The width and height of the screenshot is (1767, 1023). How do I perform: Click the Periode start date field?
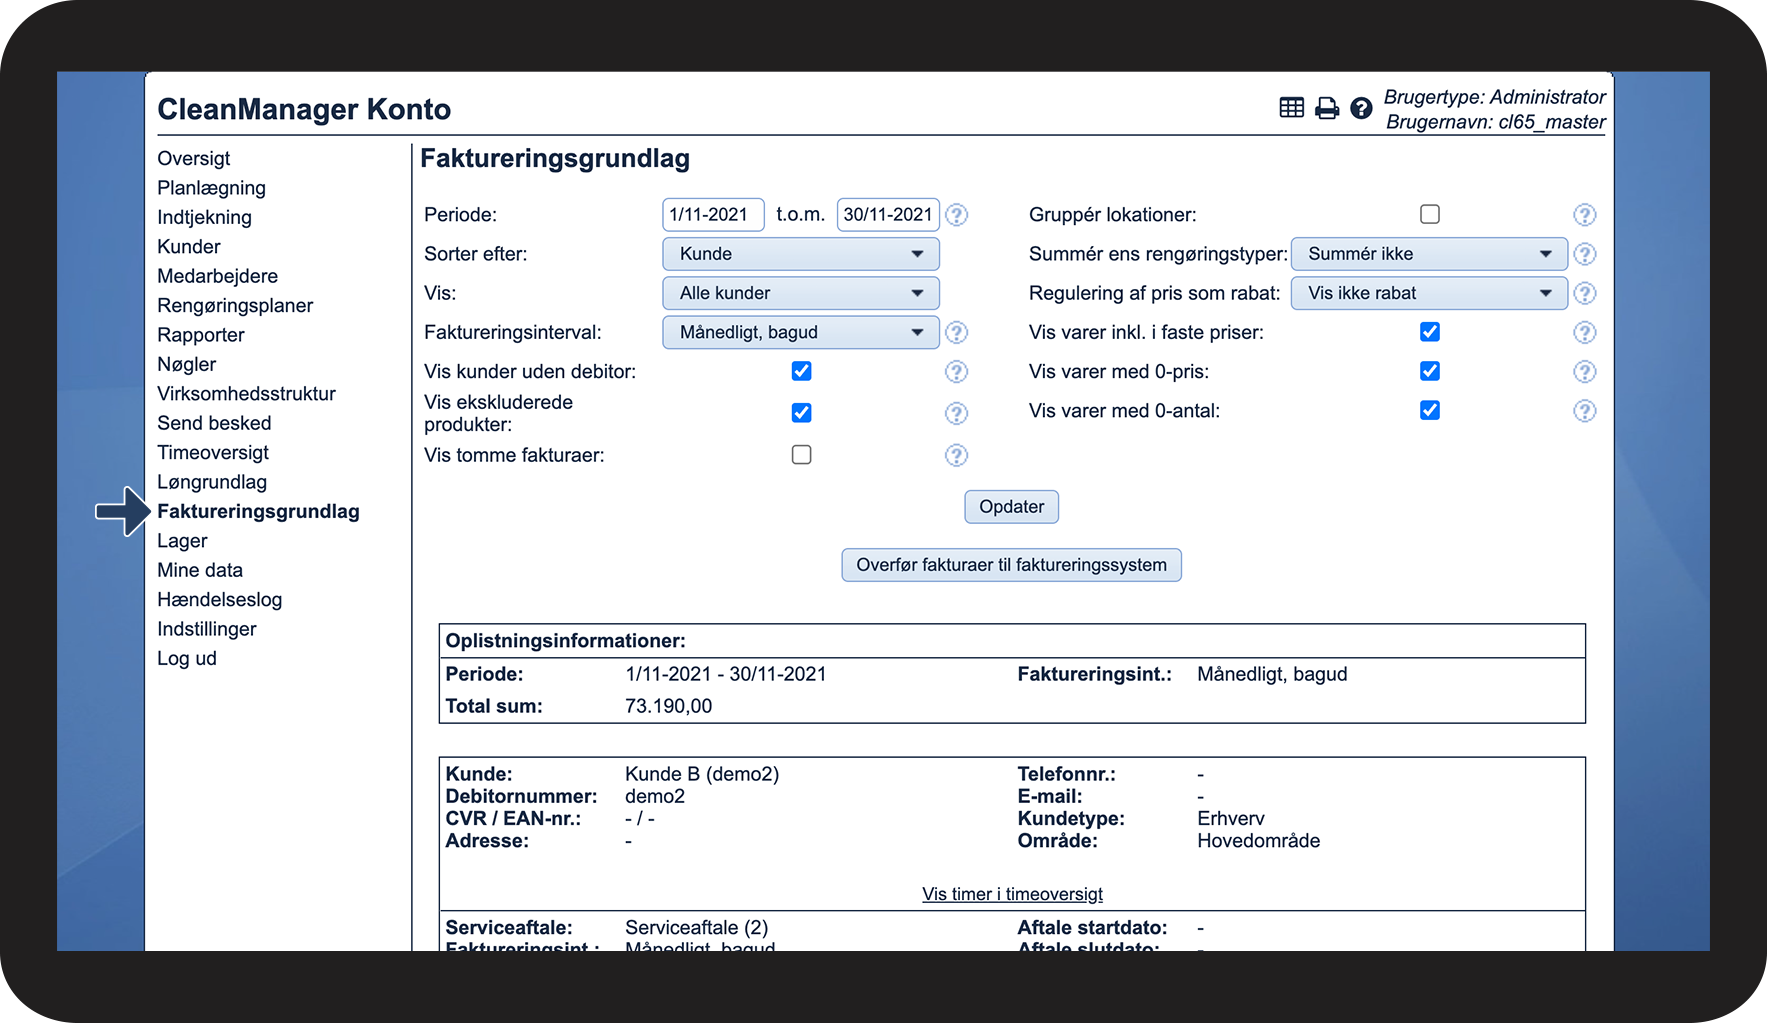coord(712,215)
